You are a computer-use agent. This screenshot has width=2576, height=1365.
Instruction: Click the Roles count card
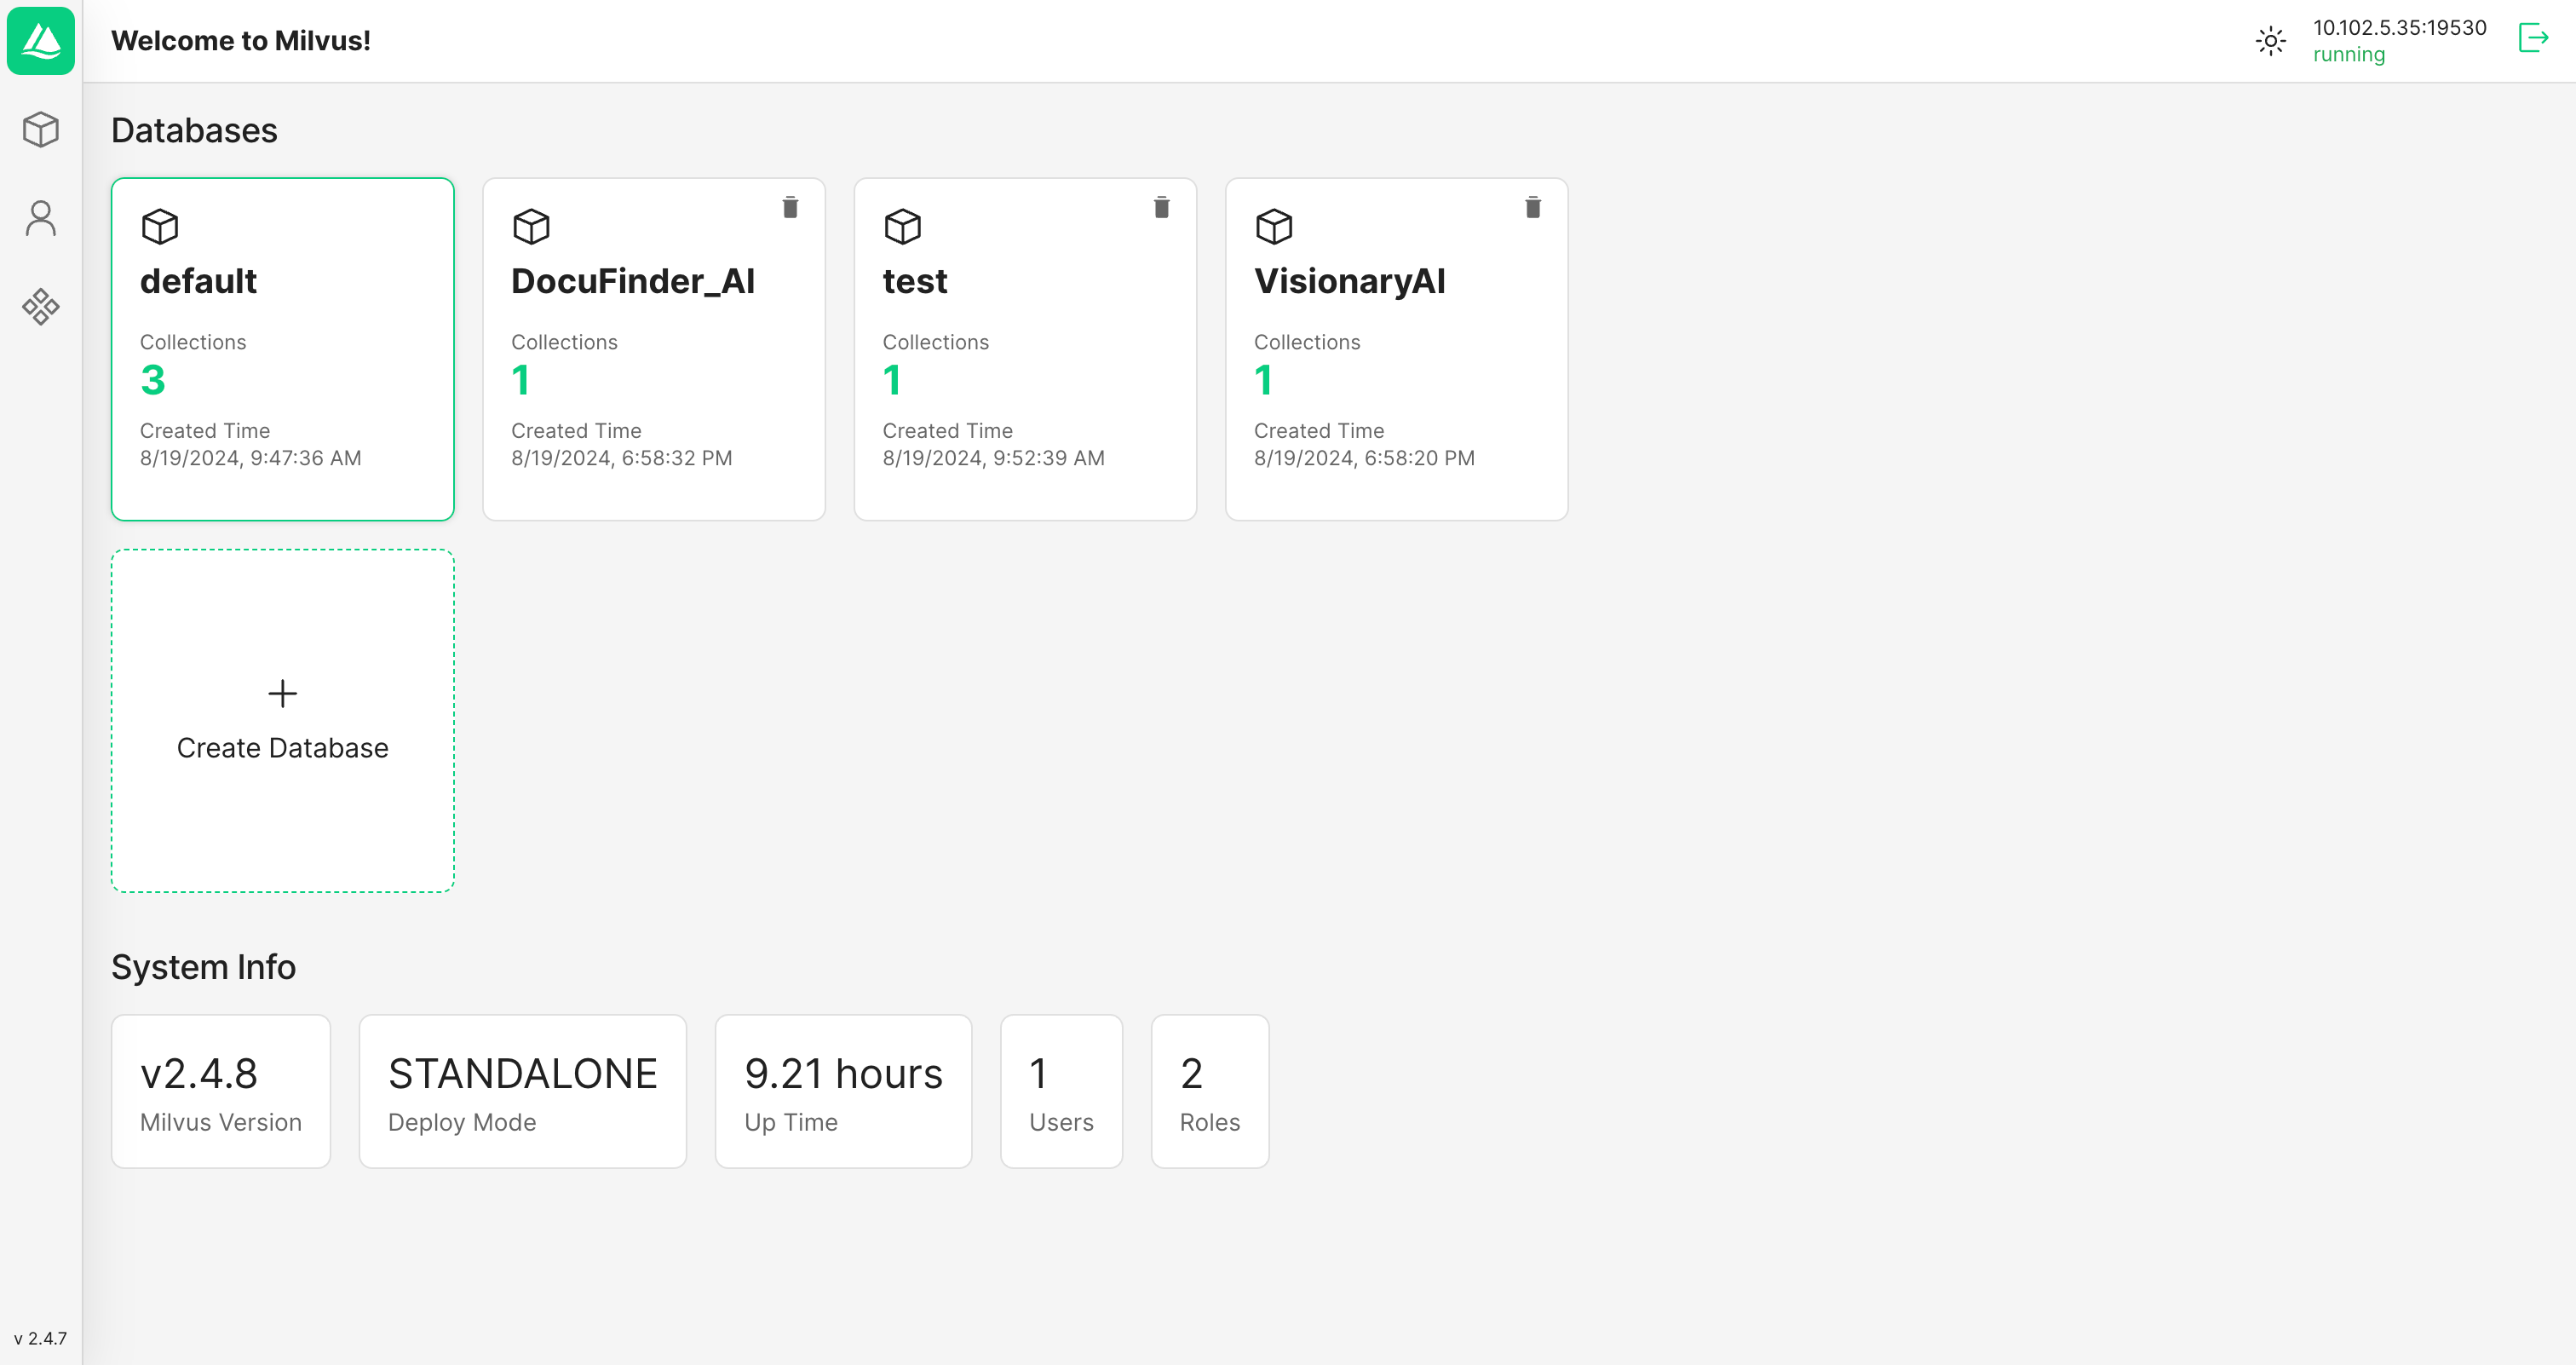[1209, 1091]
